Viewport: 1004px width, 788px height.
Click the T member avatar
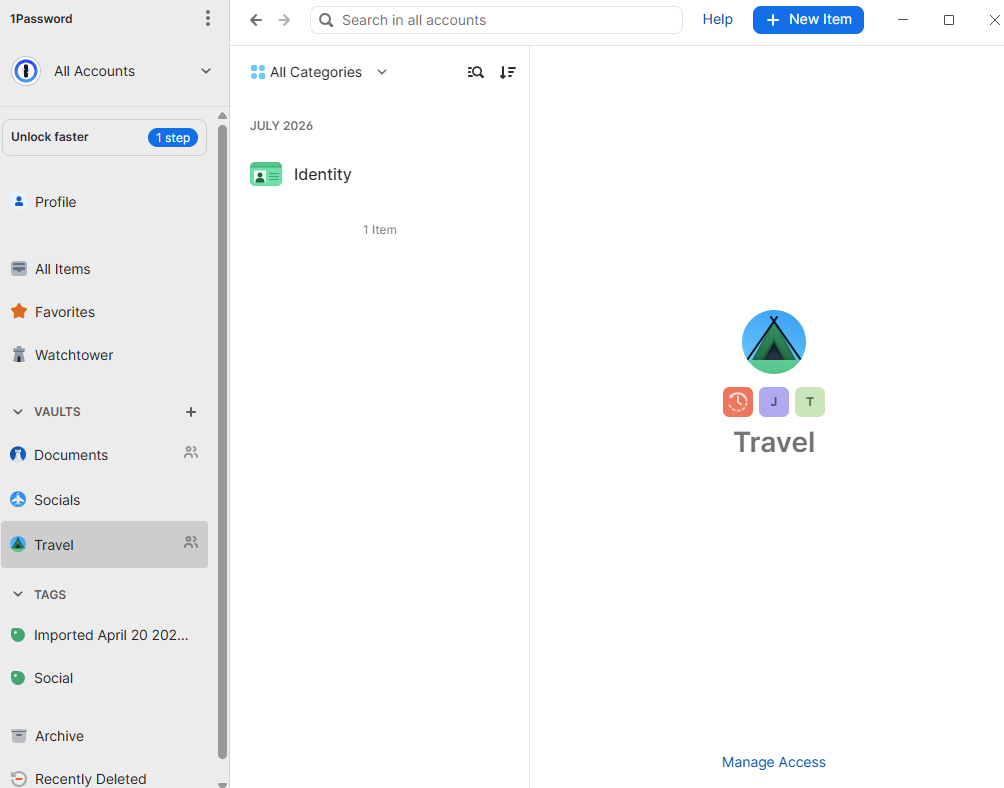[x=809, y=402]
